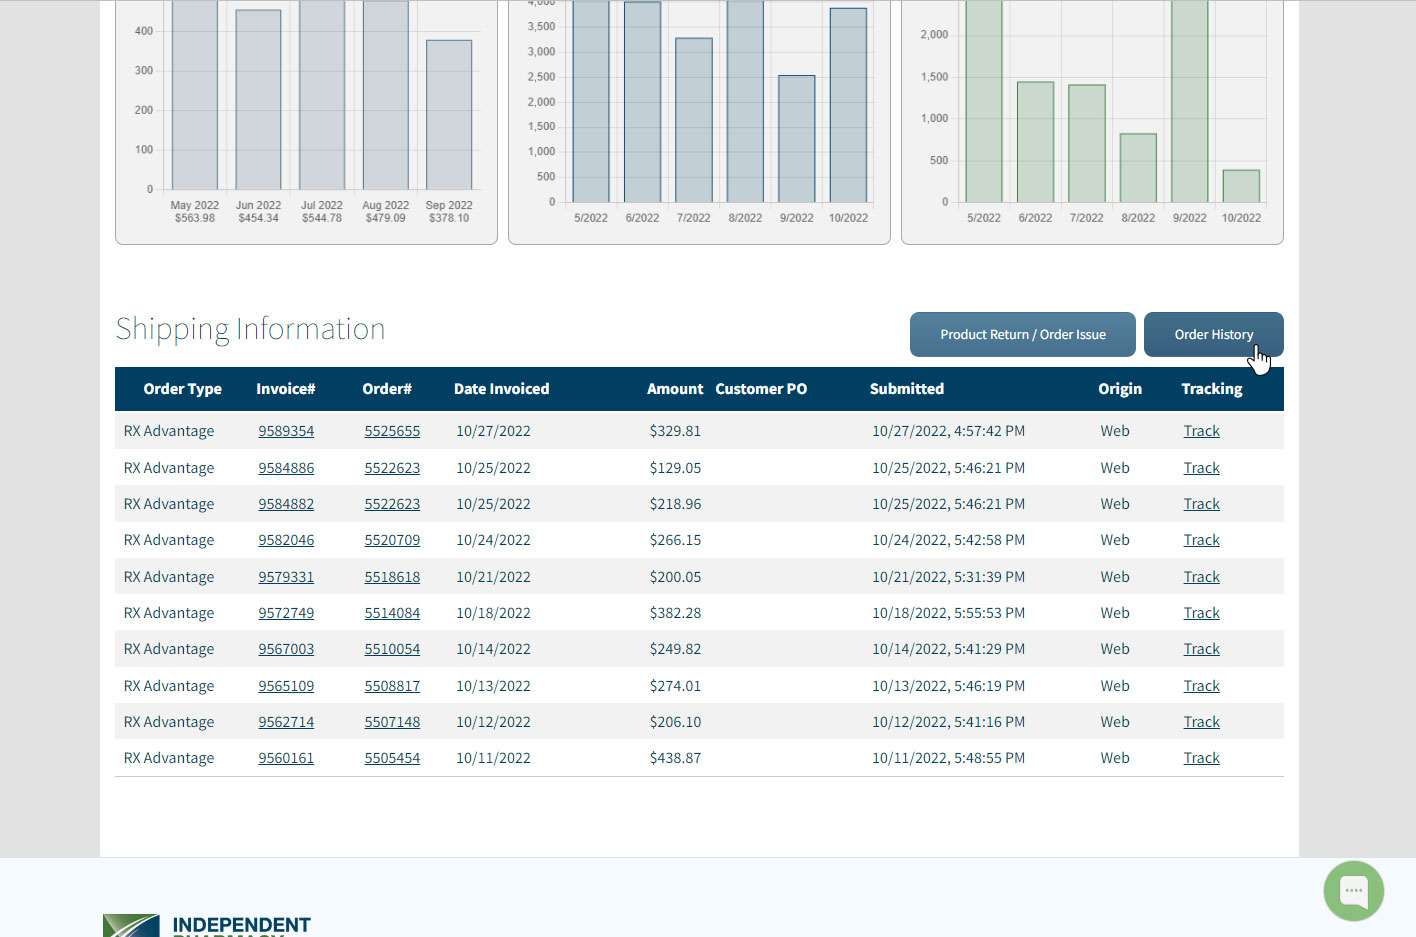This screenshot has width=1416, height=937.
Task: Open invoice 9560161
Action: click(286, 758)
